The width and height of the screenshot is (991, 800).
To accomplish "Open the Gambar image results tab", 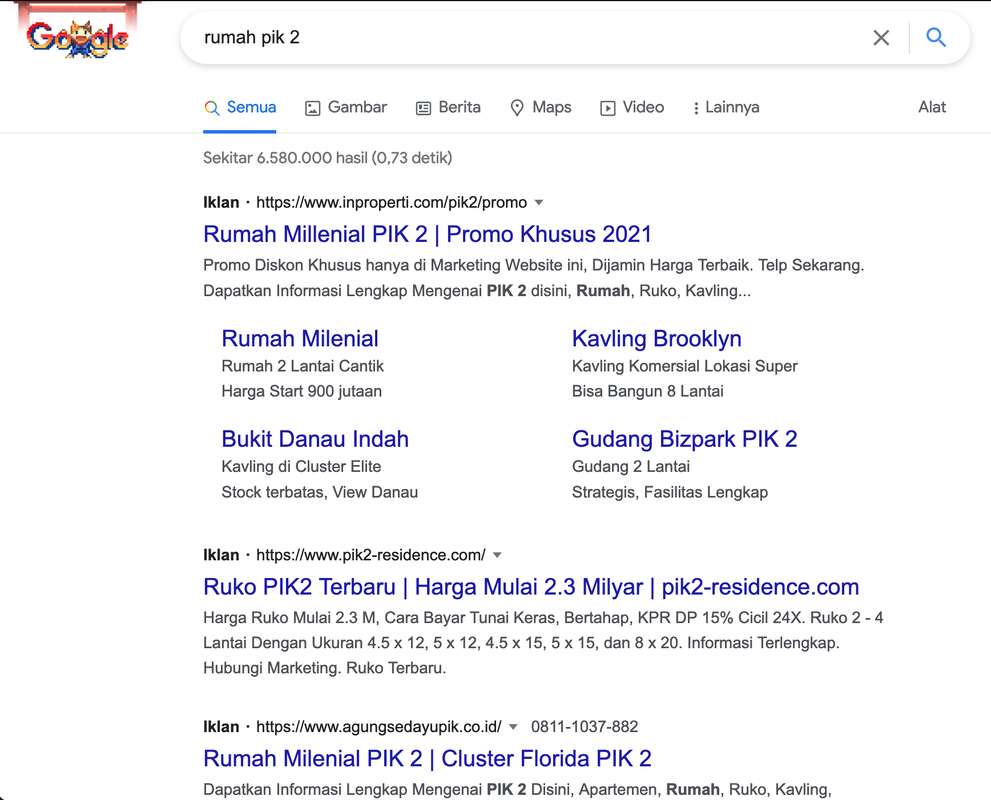I will tap(345, 108).
